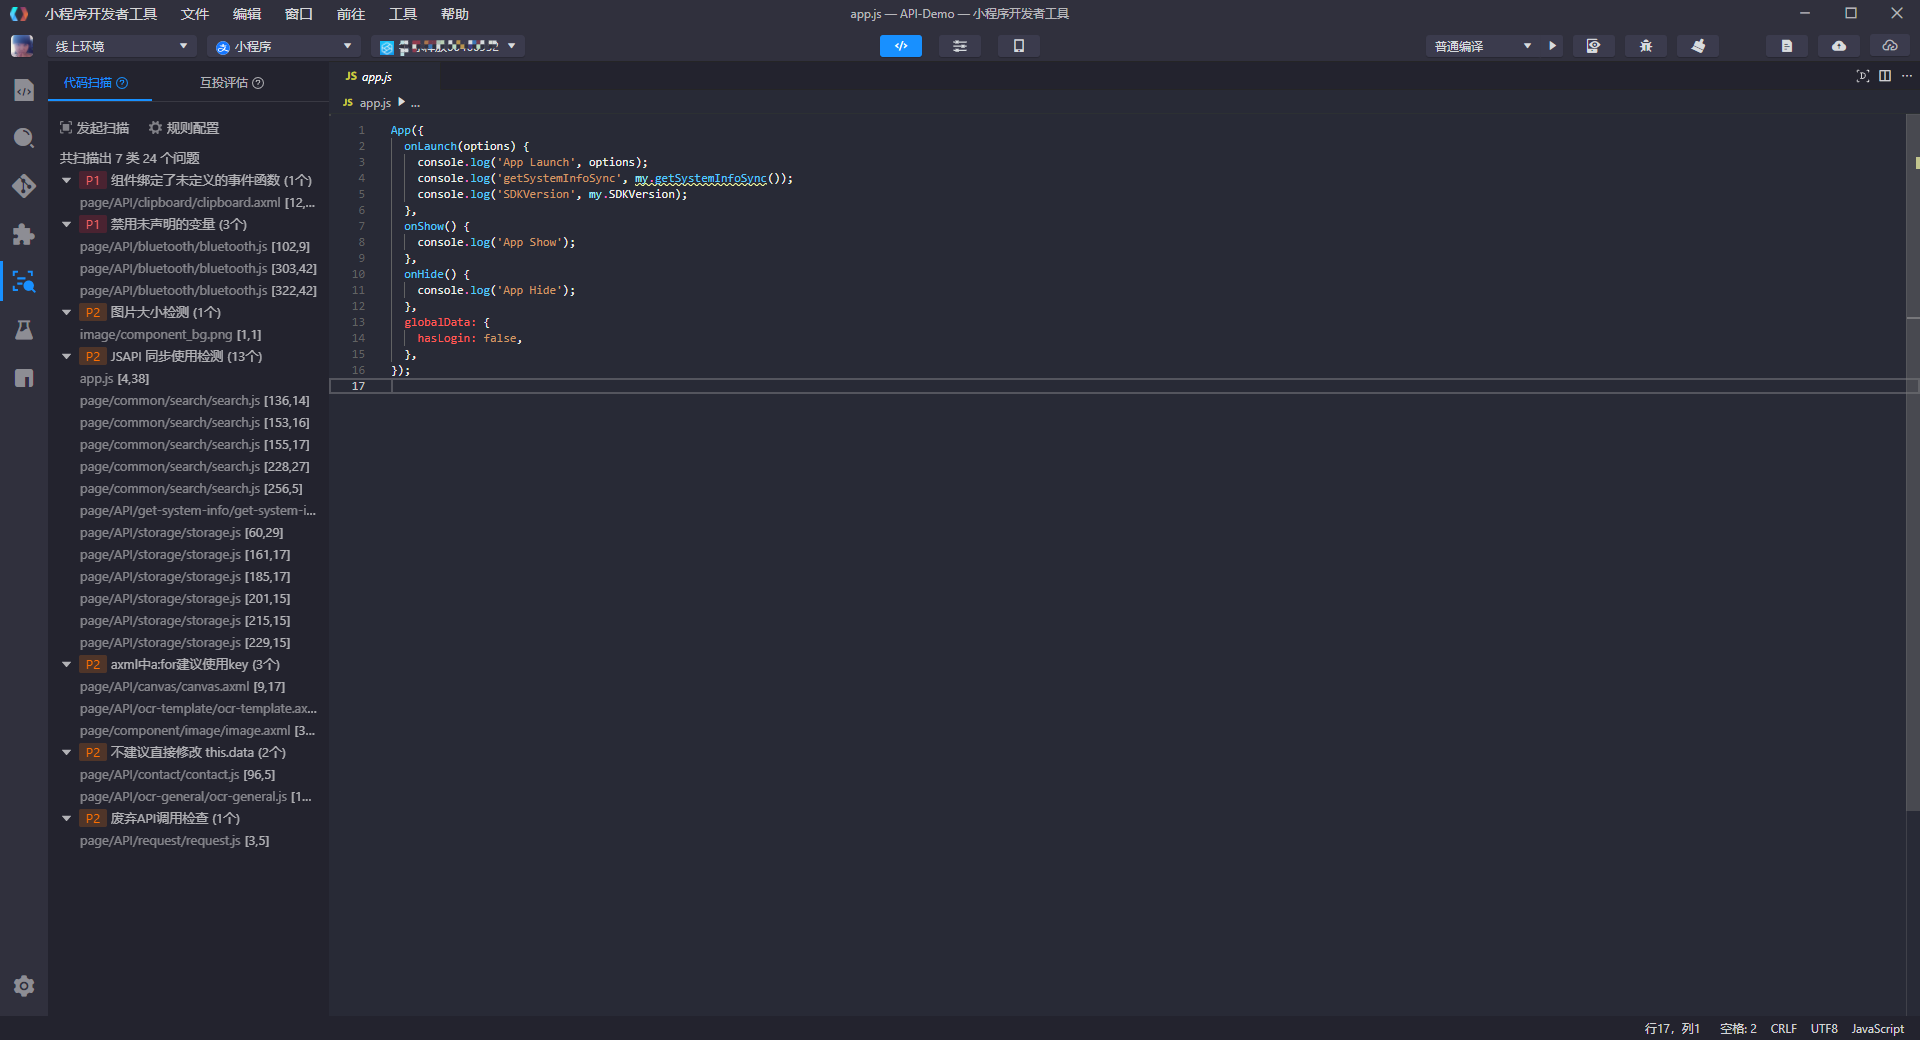Open the app selector dropdown with blurred name

tap(448, 46)
